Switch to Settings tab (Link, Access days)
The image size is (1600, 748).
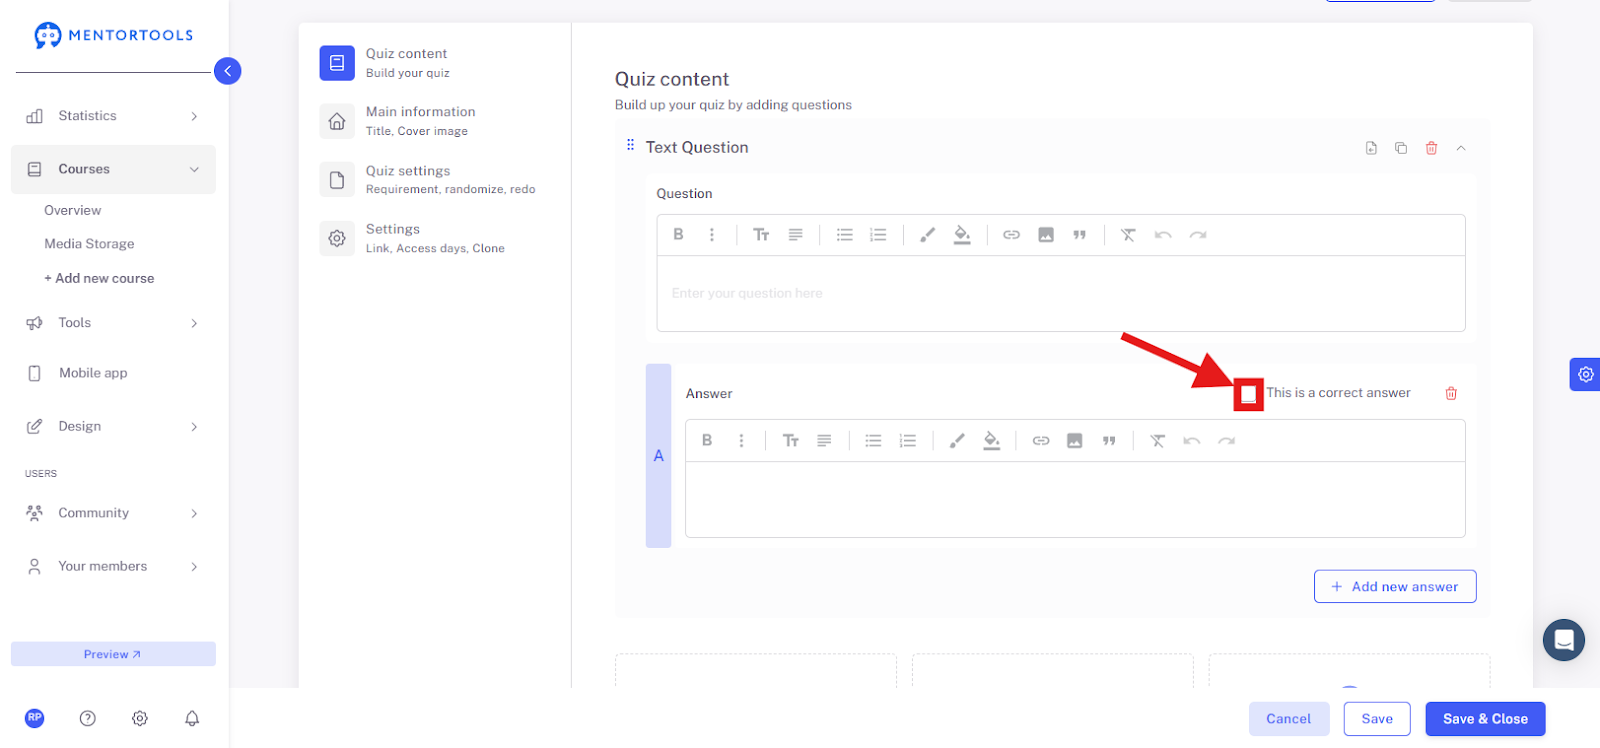point(434,238)
